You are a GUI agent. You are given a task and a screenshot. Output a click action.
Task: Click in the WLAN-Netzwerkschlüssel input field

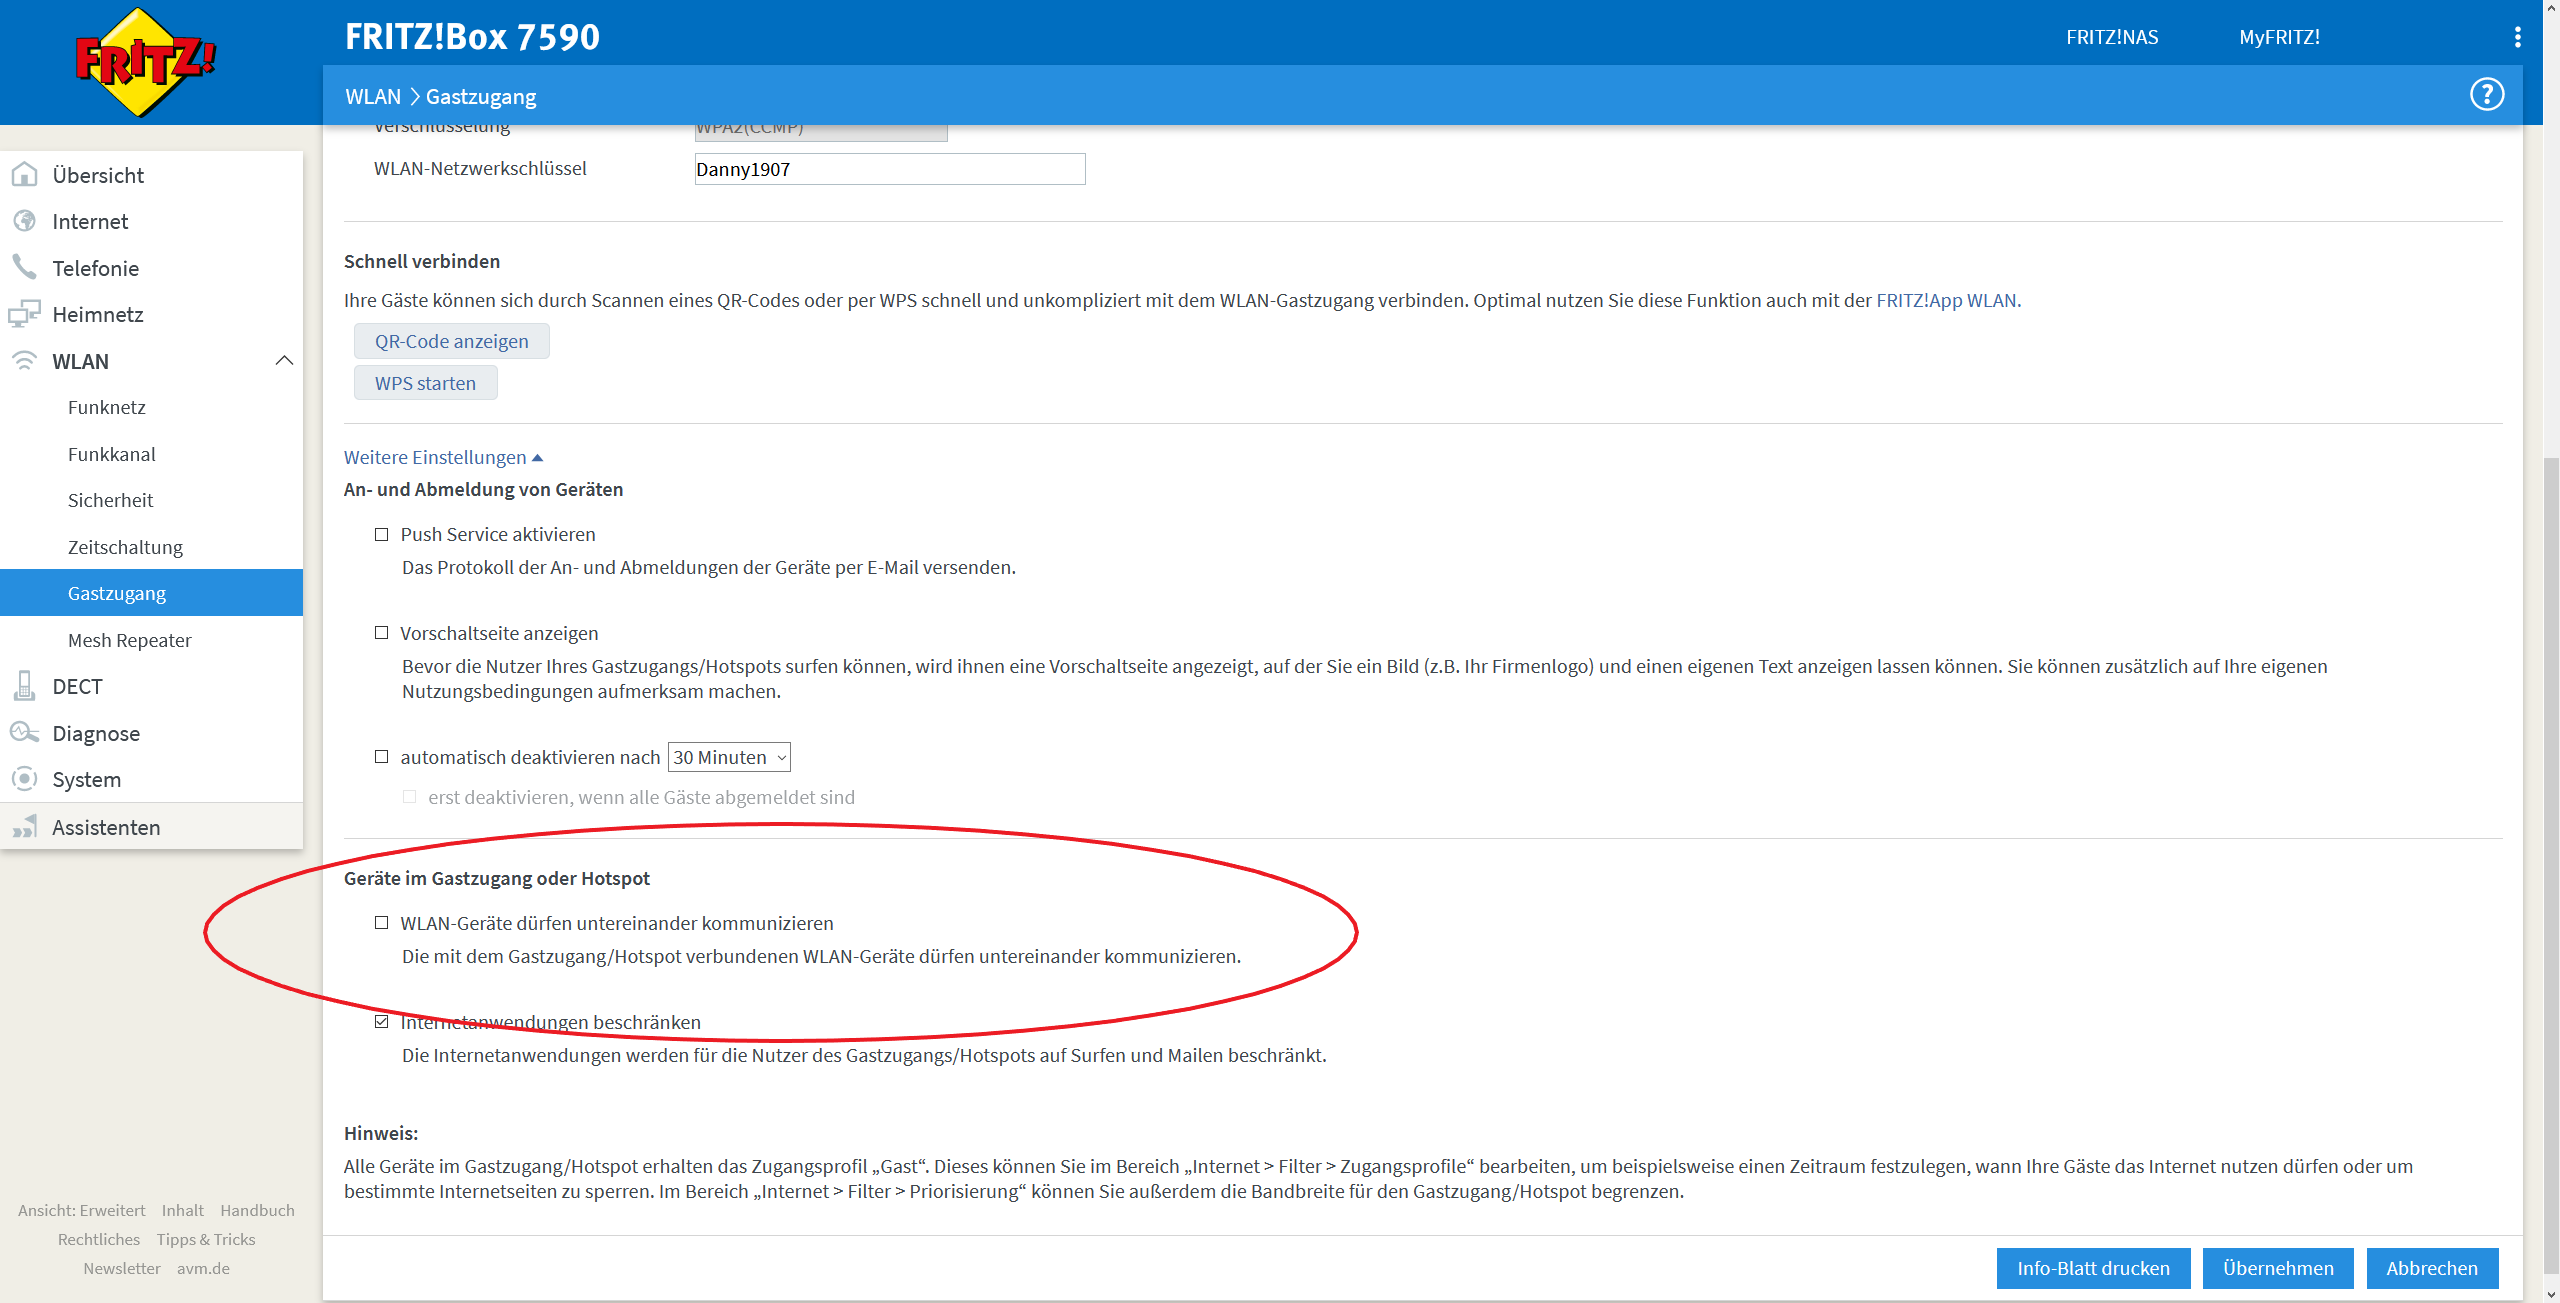pyautogui.click(x=889, y=169)
